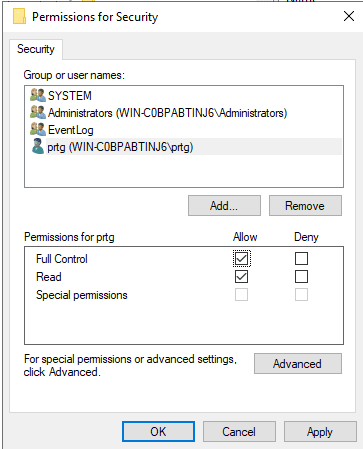Click the Apply button
This screenshot has height=449, width=363.
(x=320, y=432)
